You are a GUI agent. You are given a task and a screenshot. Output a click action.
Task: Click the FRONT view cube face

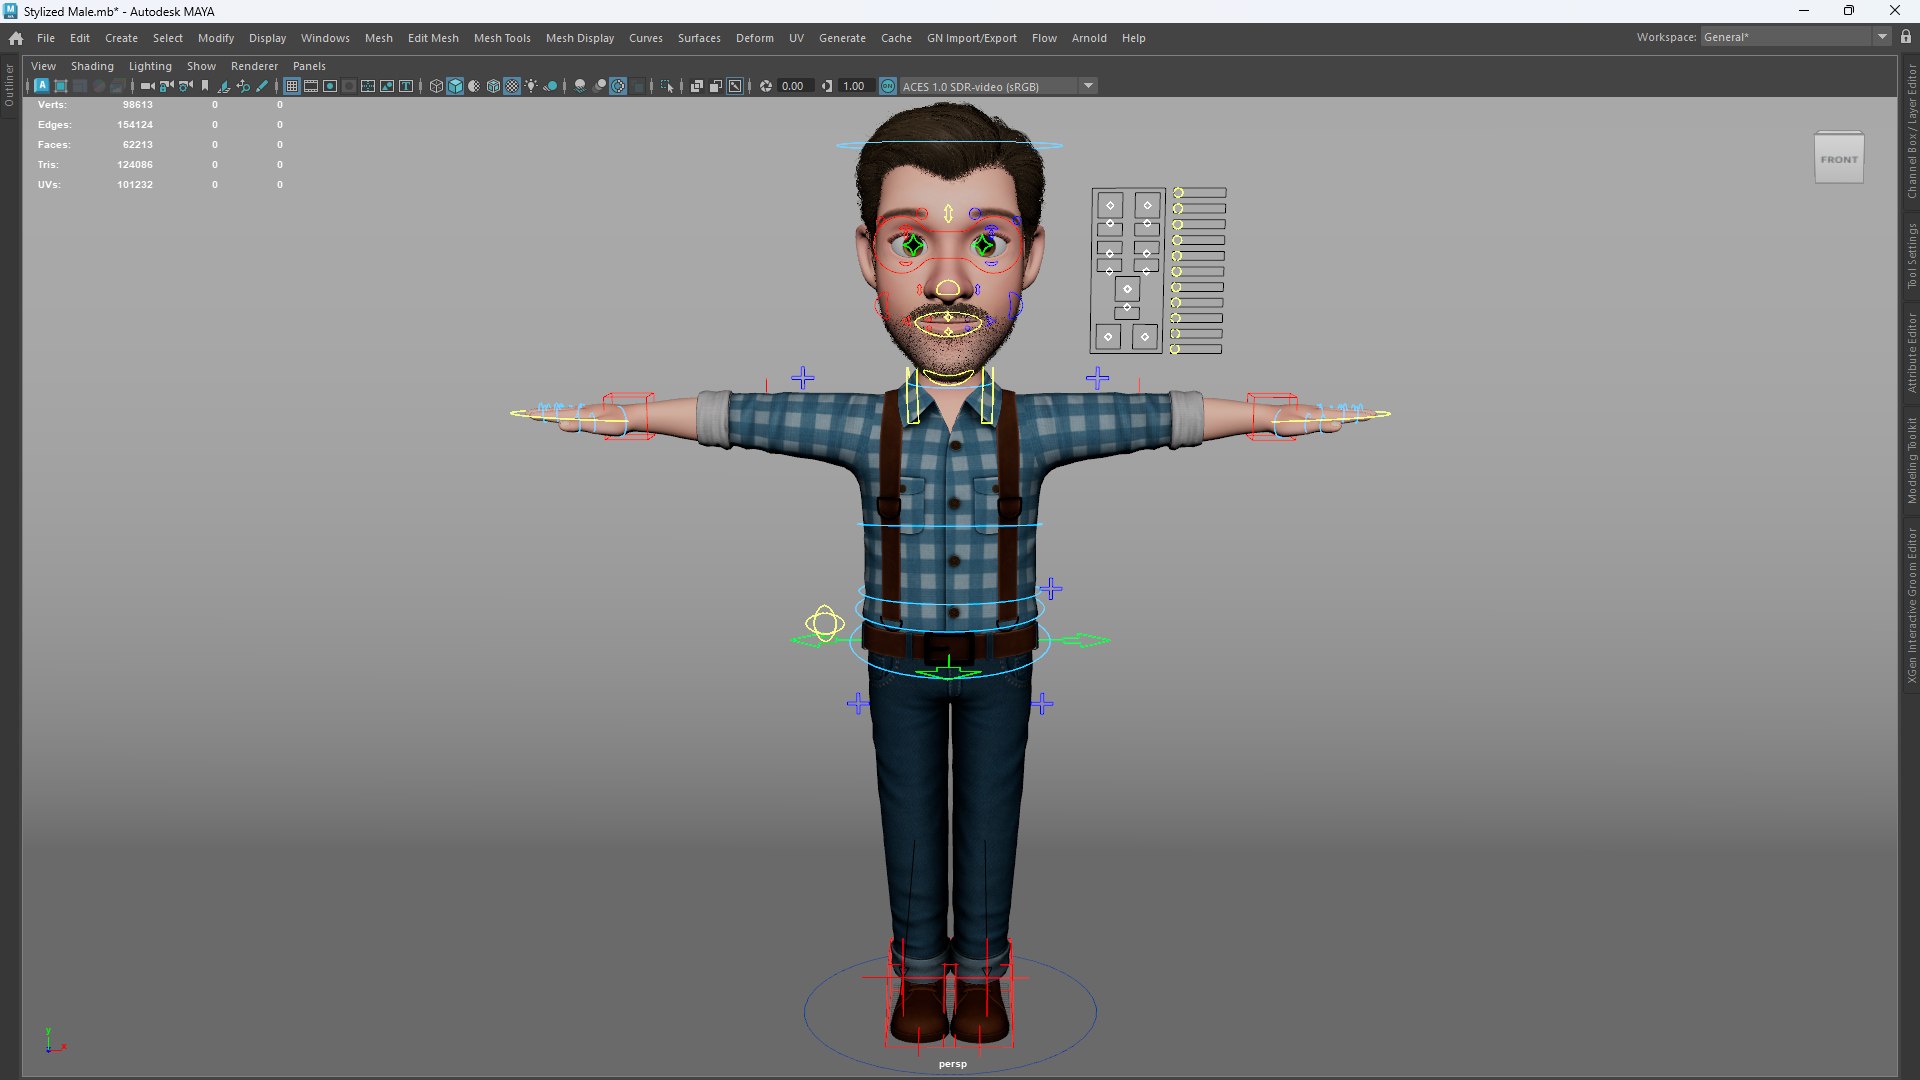pos(1839,159)
